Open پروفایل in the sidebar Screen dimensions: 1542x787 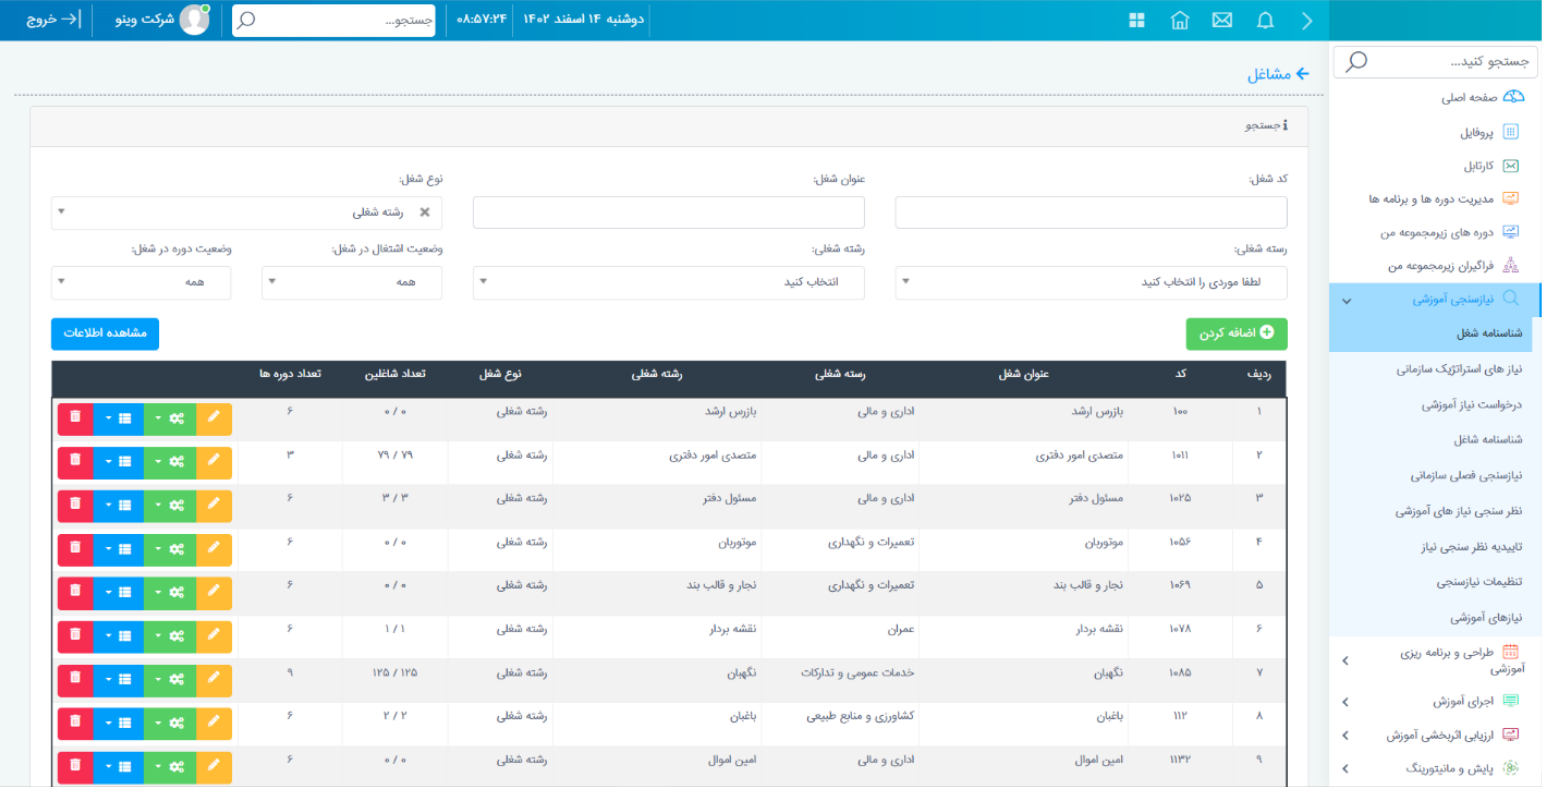[1489, 132]
